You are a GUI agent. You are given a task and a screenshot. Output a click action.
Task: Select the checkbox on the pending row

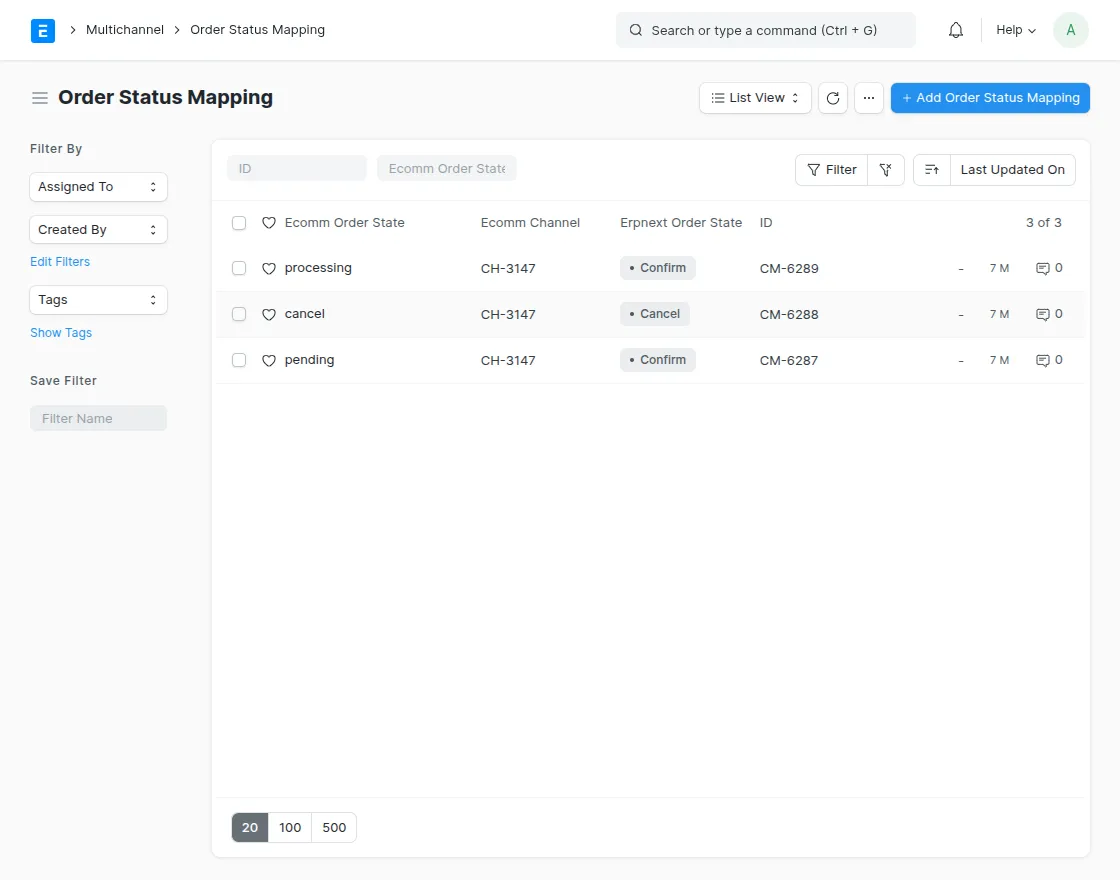point(239,359)
